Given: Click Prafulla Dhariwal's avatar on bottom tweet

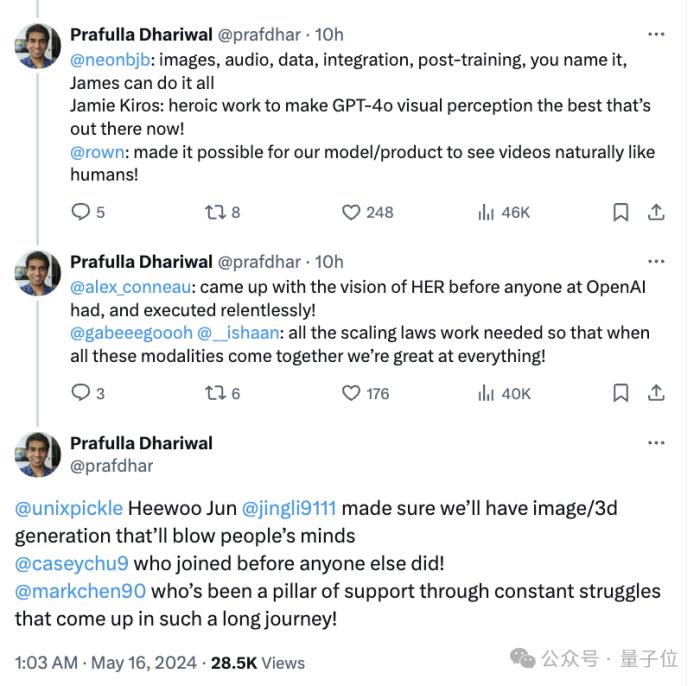Looking at the screenshot, I should (x=38, y=454).
